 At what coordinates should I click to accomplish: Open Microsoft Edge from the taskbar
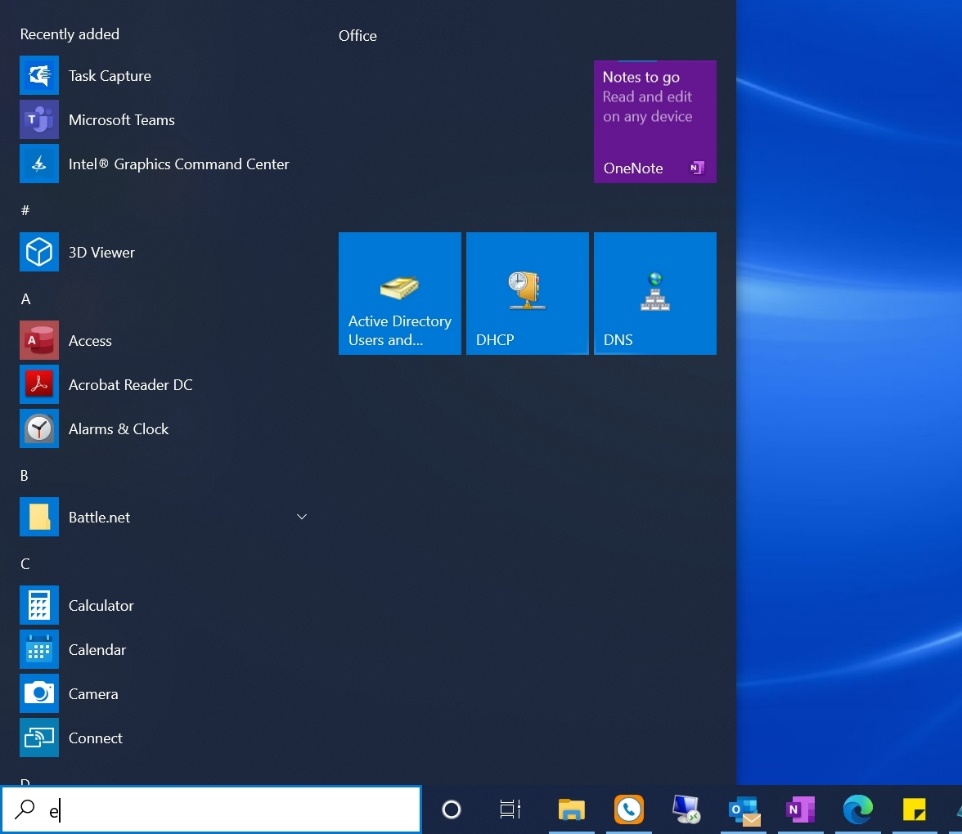click(858, 809)
